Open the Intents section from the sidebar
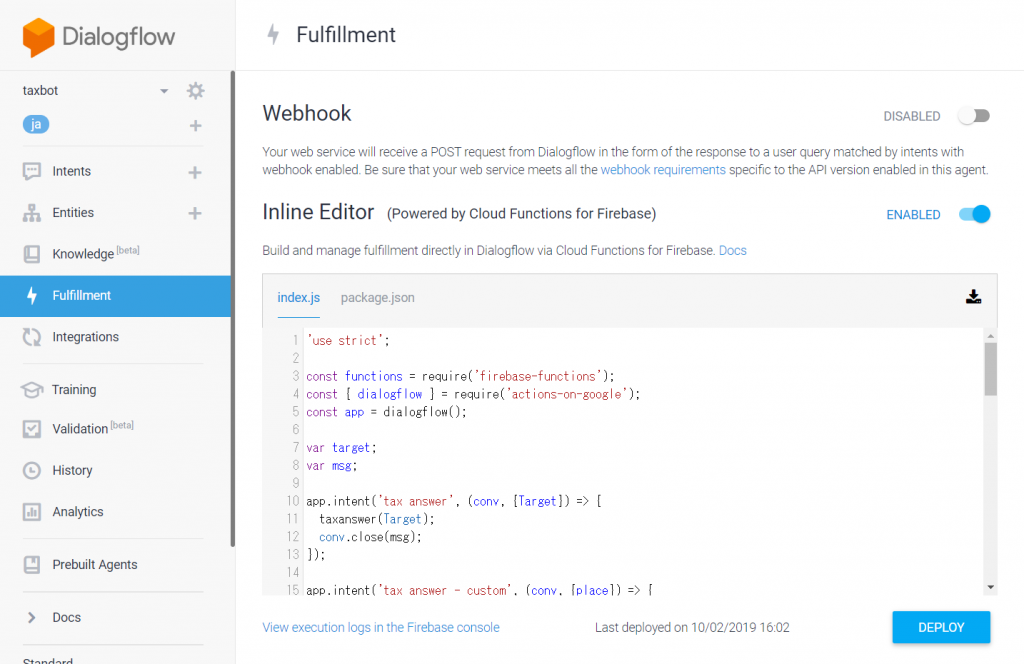The width and height of the screenshot is (1024, 664). click(70, 171)
